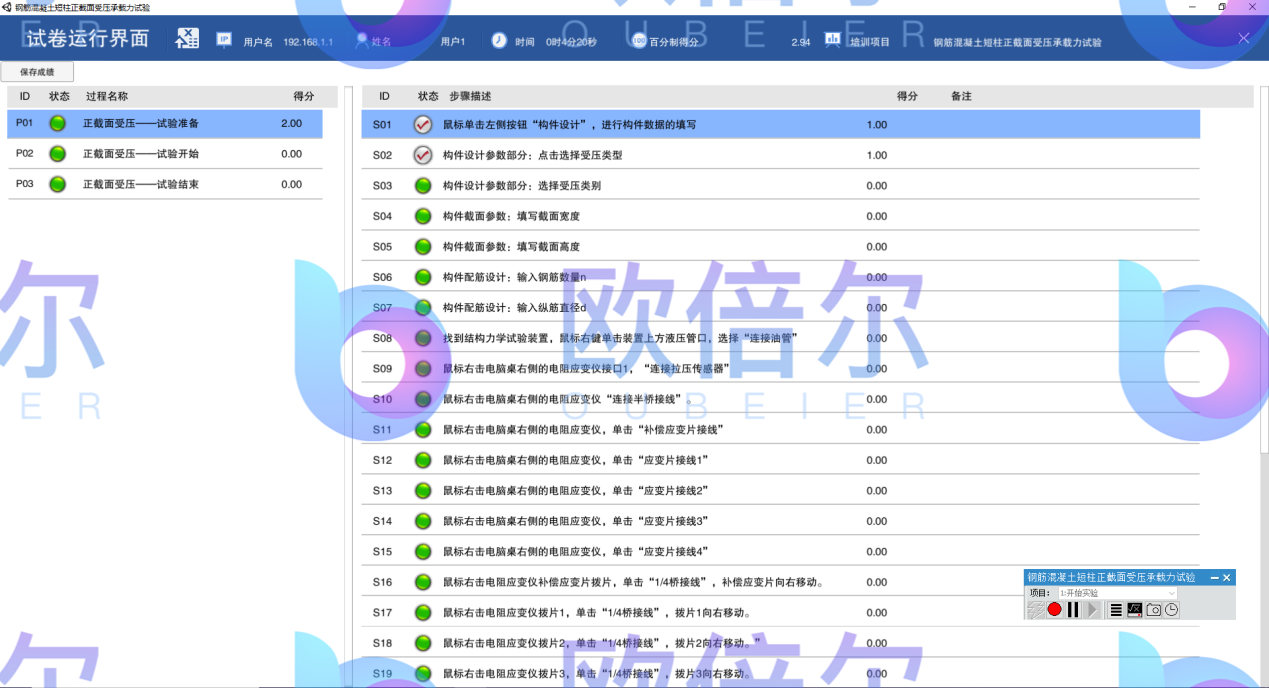Select process row 正截面受压——试验准备

coord(165,124)
